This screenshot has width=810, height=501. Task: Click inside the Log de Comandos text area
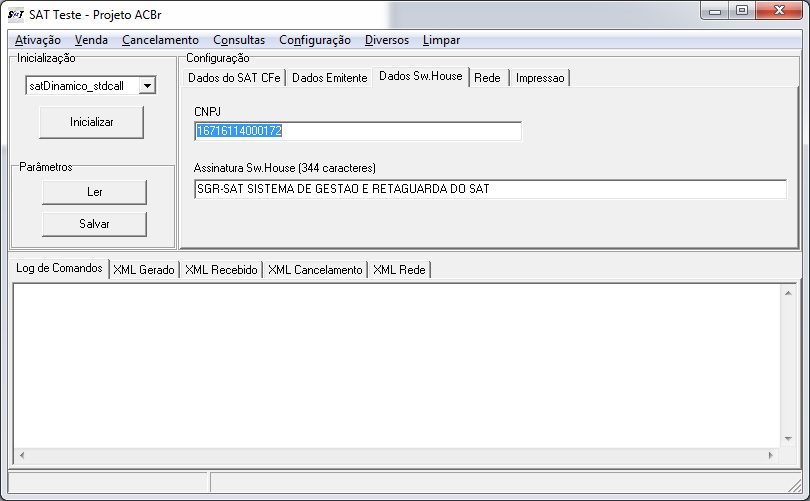(x=397, y=366)
